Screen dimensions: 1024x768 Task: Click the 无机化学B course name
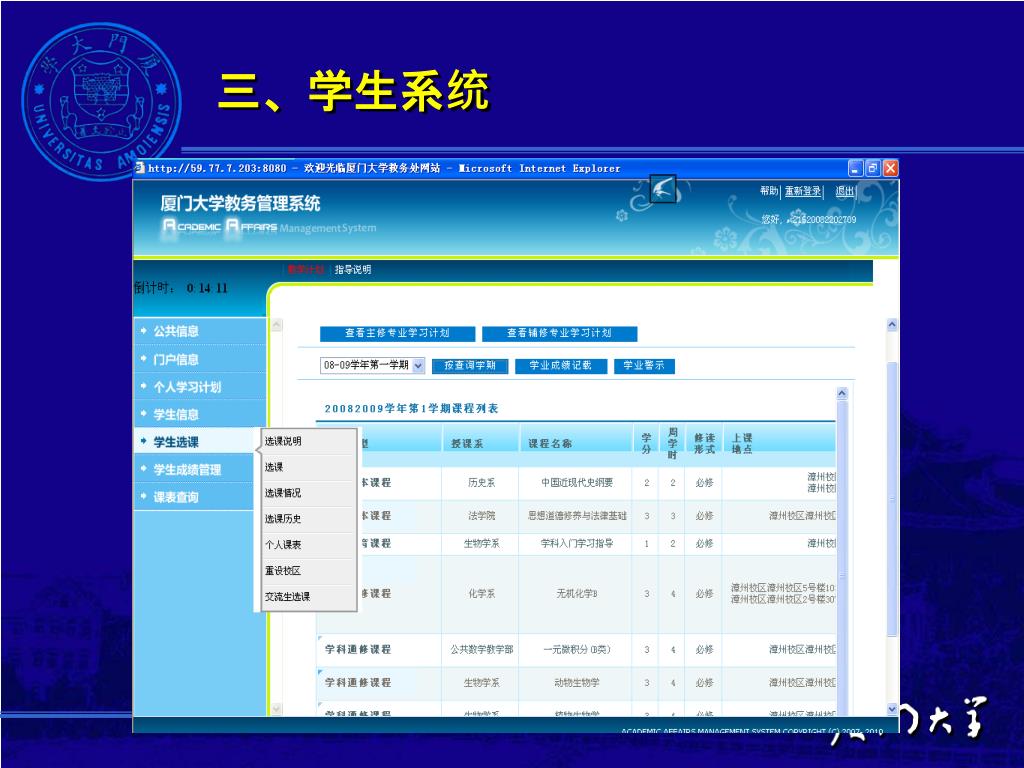(577, 594)
